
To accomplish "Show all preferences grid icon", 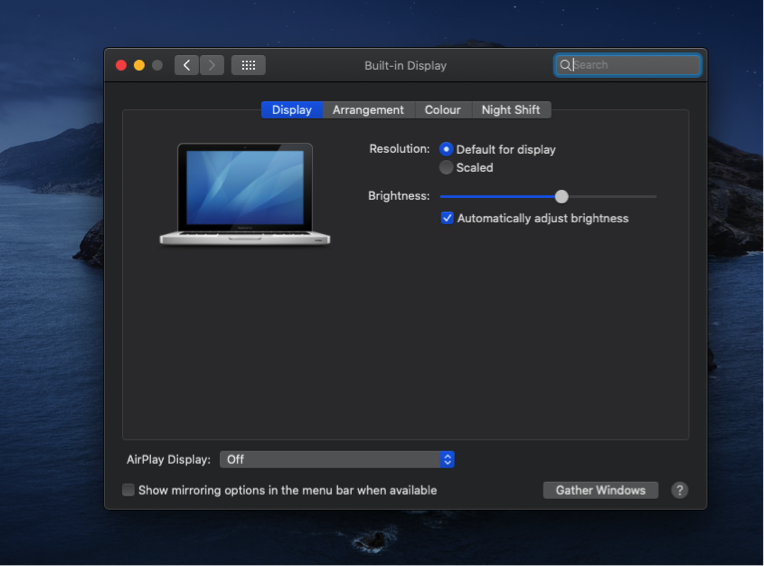I will (x=248, y=65).
